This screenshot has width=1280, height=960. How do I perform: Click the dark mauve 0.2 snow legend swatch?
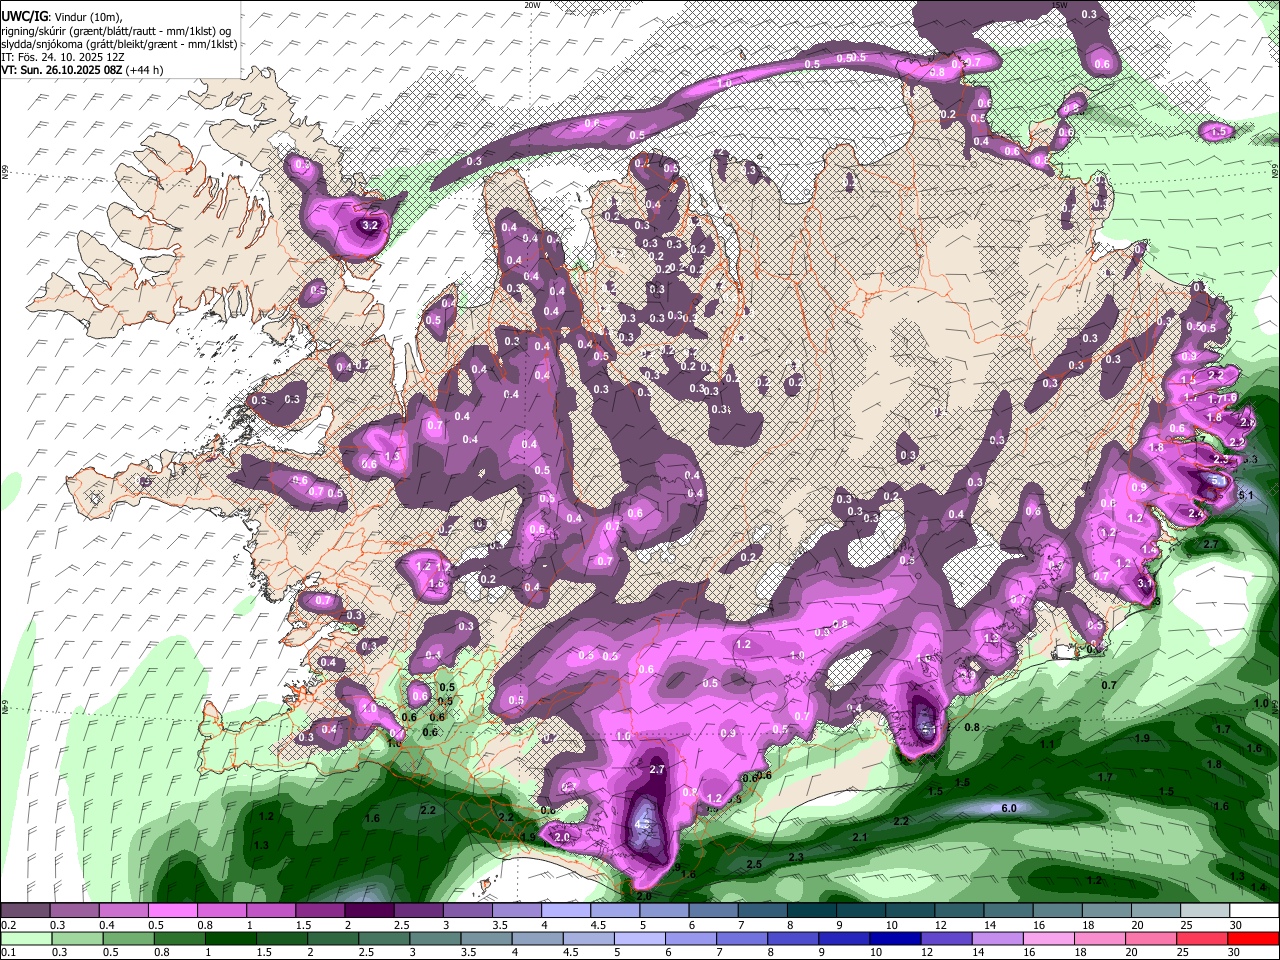pyautogui.click(x=25, y=911)
